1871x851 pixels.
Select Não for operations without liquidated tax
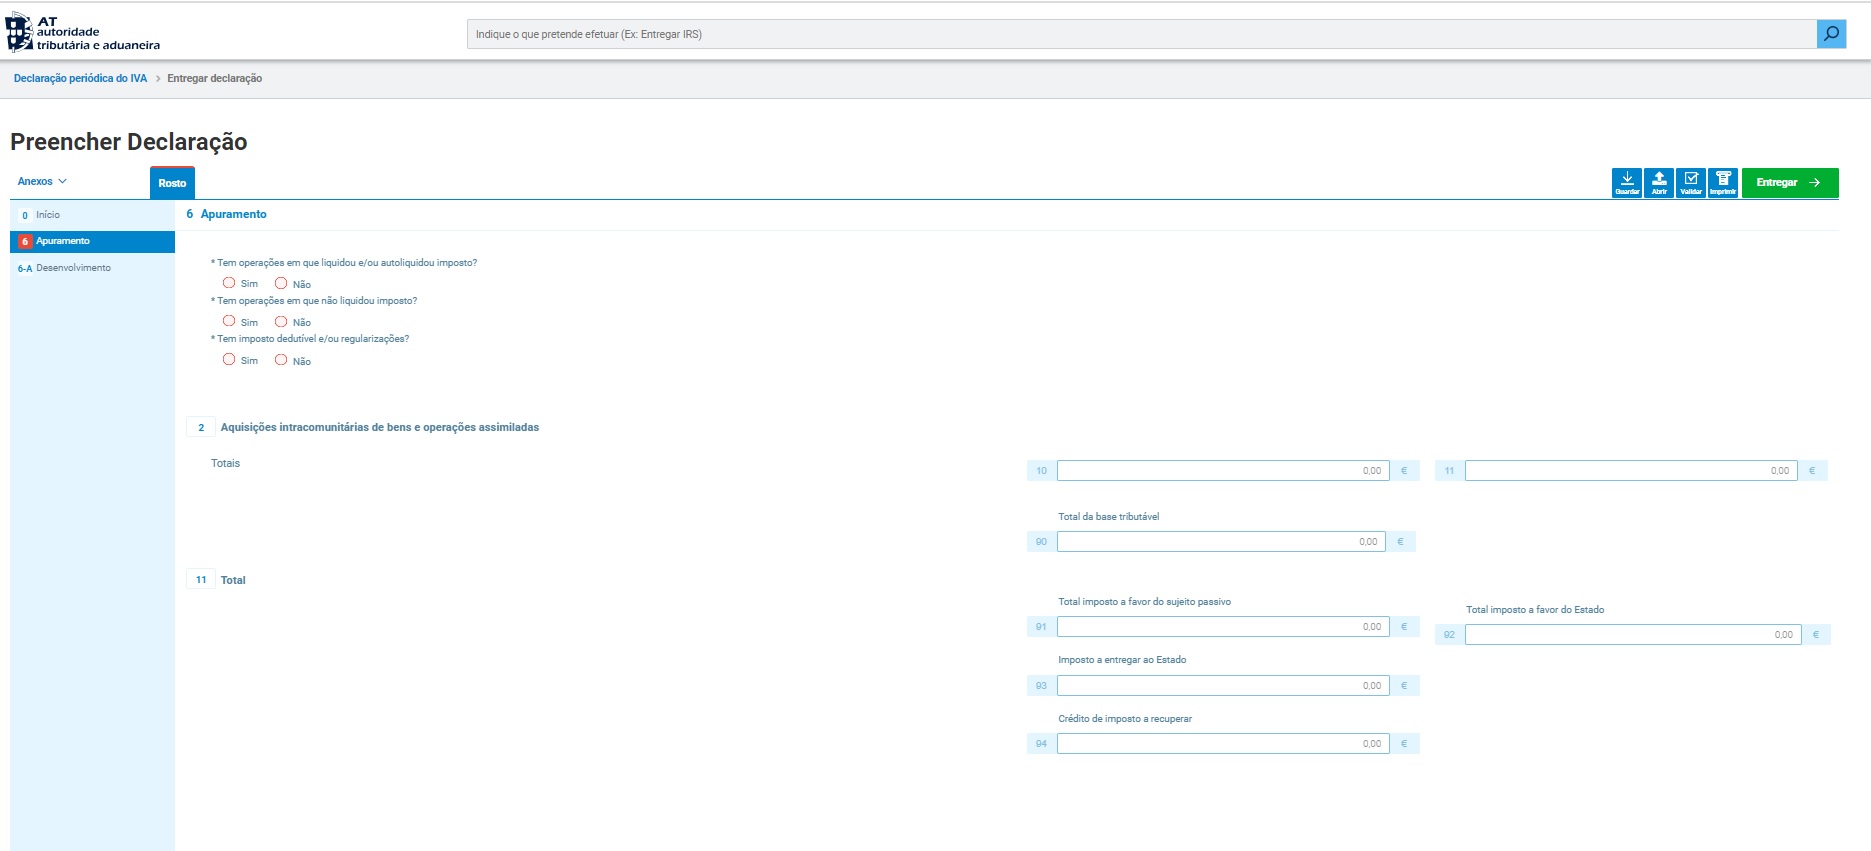281,321
